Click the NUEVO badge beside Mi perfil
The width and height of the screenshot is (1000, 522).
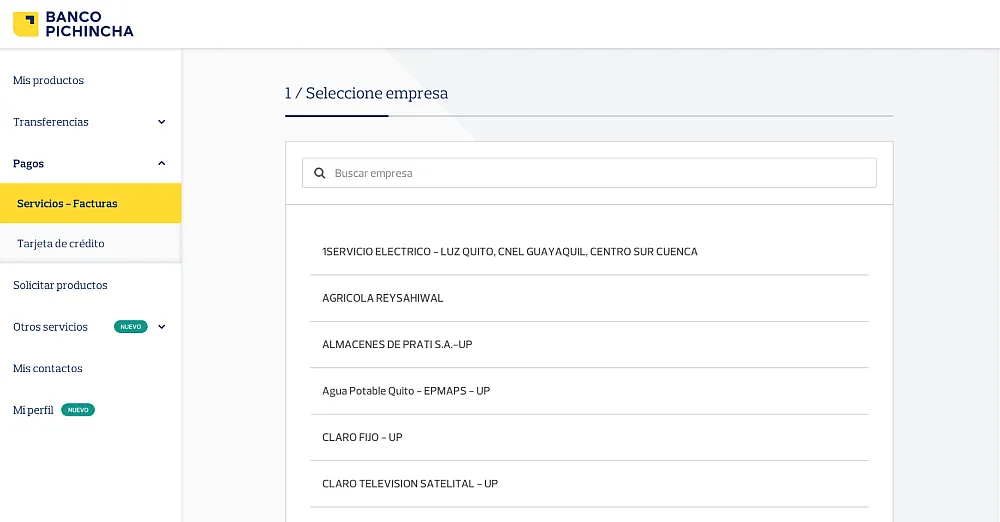78,410
